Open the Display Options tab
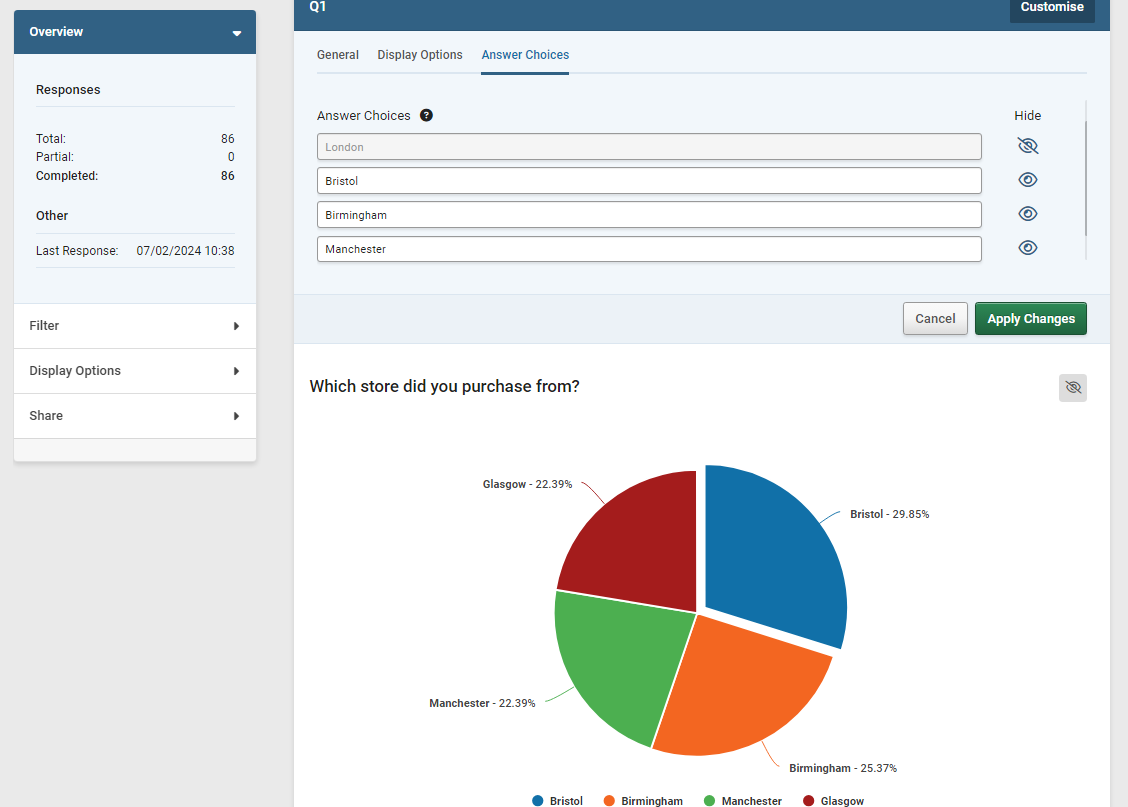1128x807 pixels. (x=419, y=55)
